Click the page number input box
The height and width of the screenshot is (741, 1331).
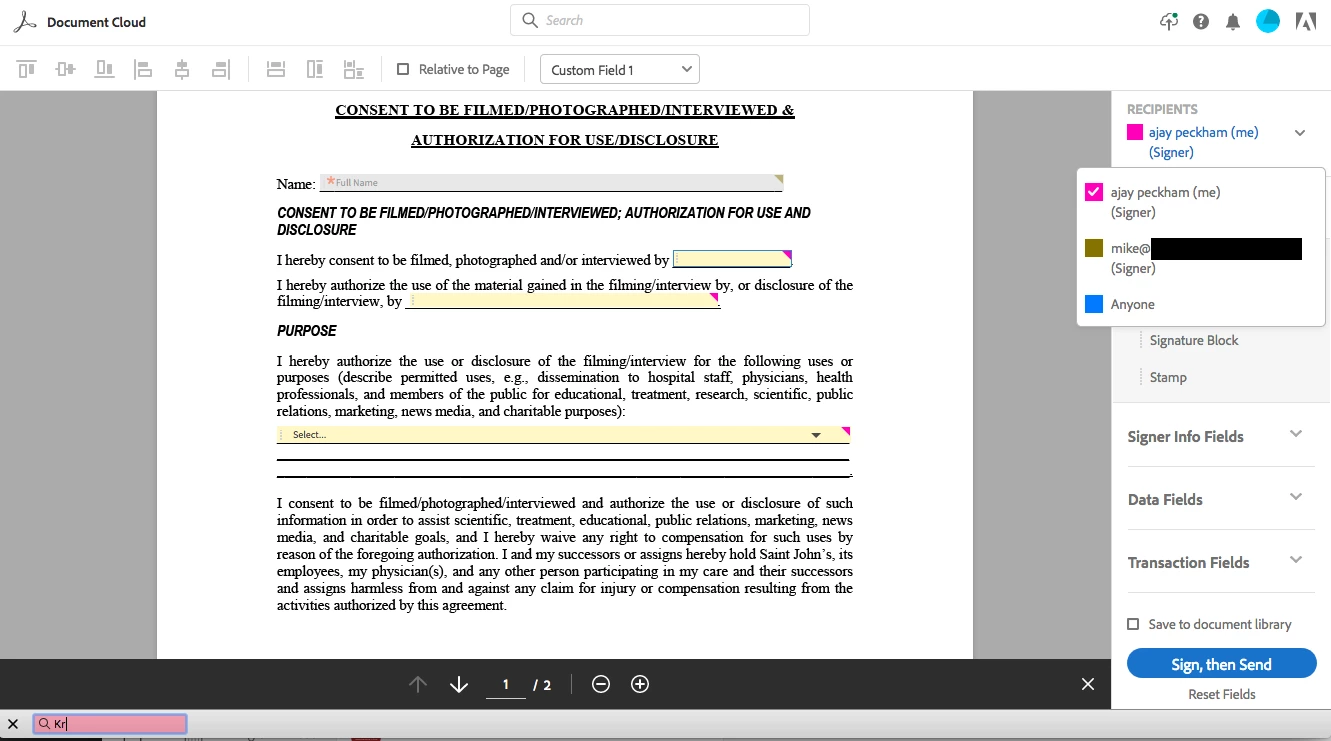(x=506, y=685)
